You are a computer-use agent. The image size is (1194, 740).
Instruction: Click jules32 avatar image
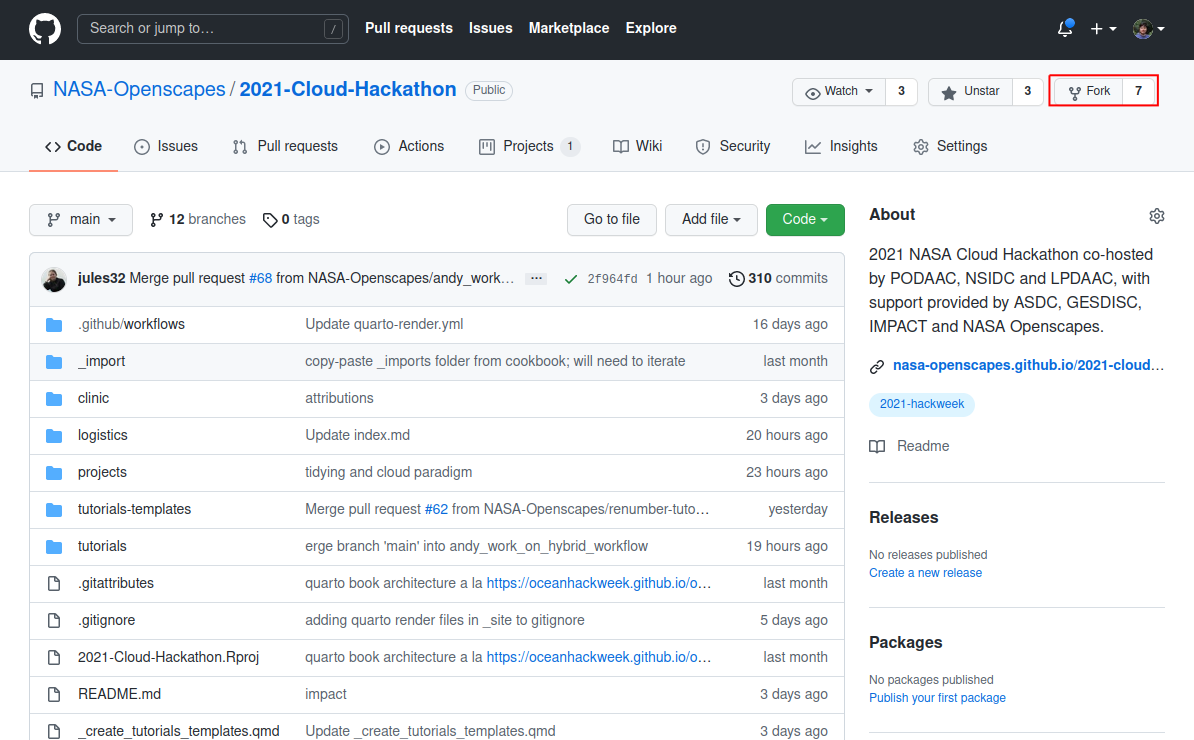pyautogui.click(x=55, y=279)
